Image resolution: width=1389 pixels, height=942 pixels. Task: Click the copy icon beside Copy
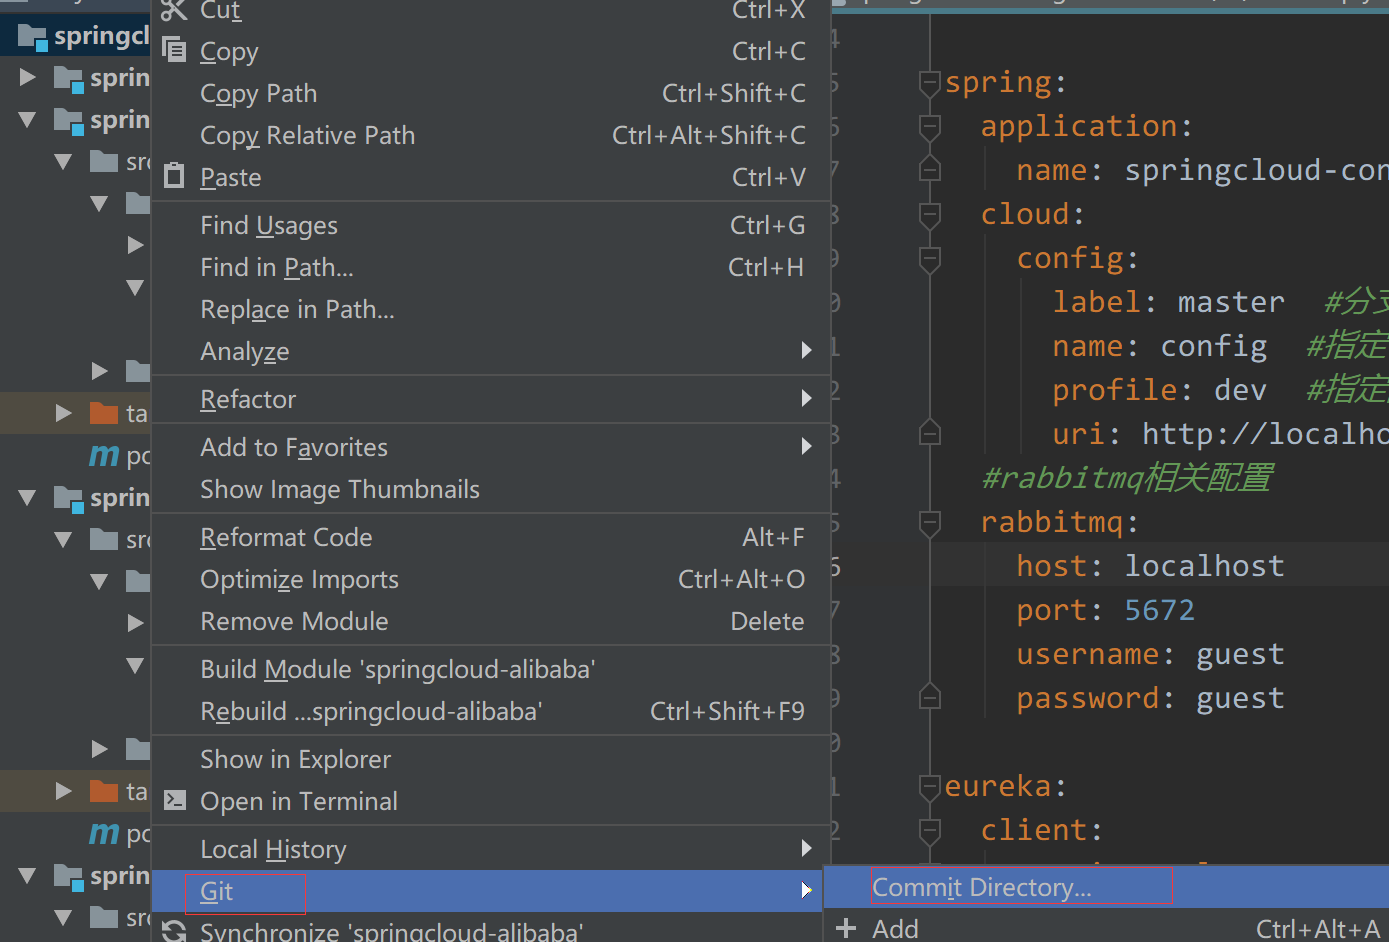(x=174, y=49)
